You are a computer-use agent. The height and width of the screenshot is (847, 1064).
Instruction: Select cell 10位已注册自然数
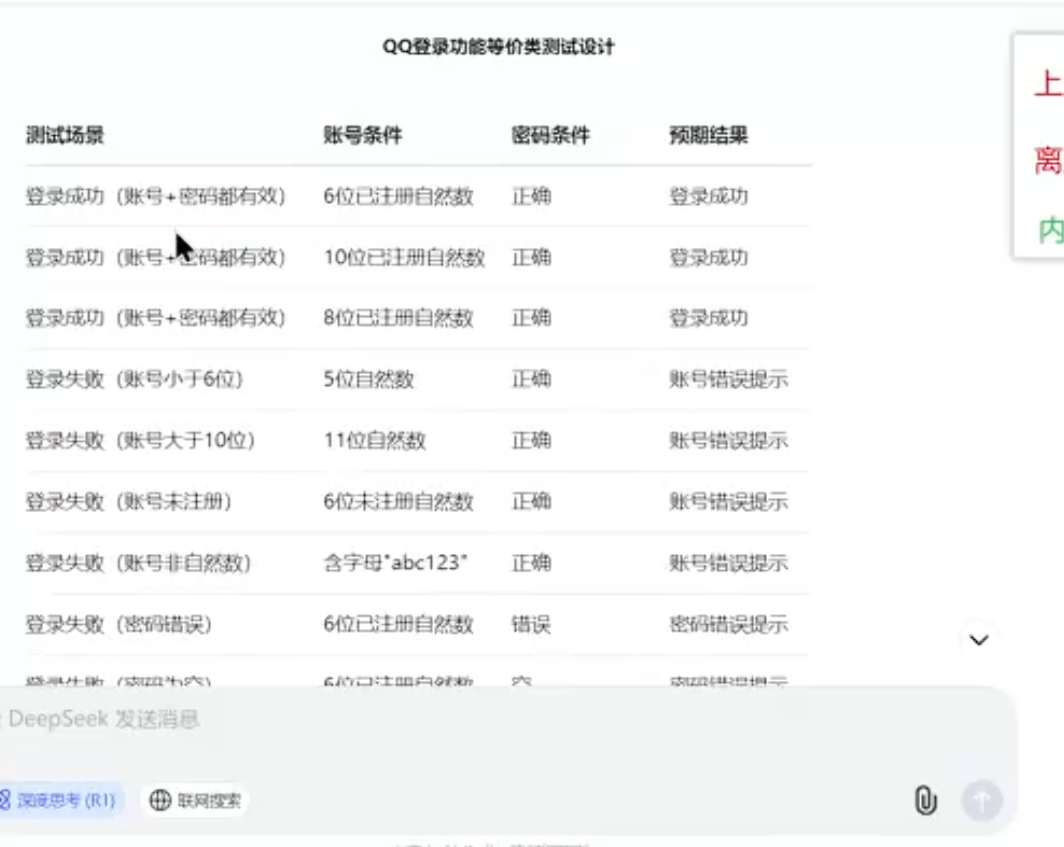point(404,257)
